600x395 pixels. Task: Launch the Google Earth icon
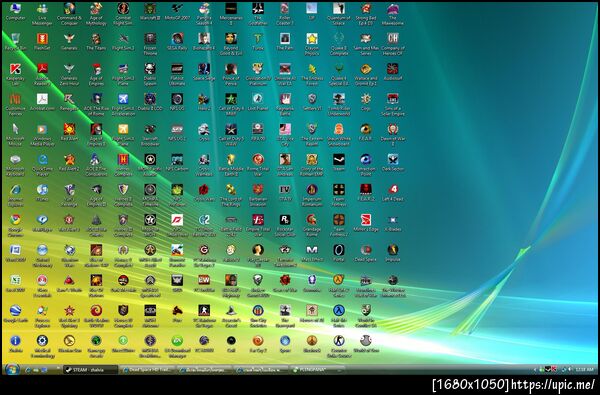tap(15, 314)
